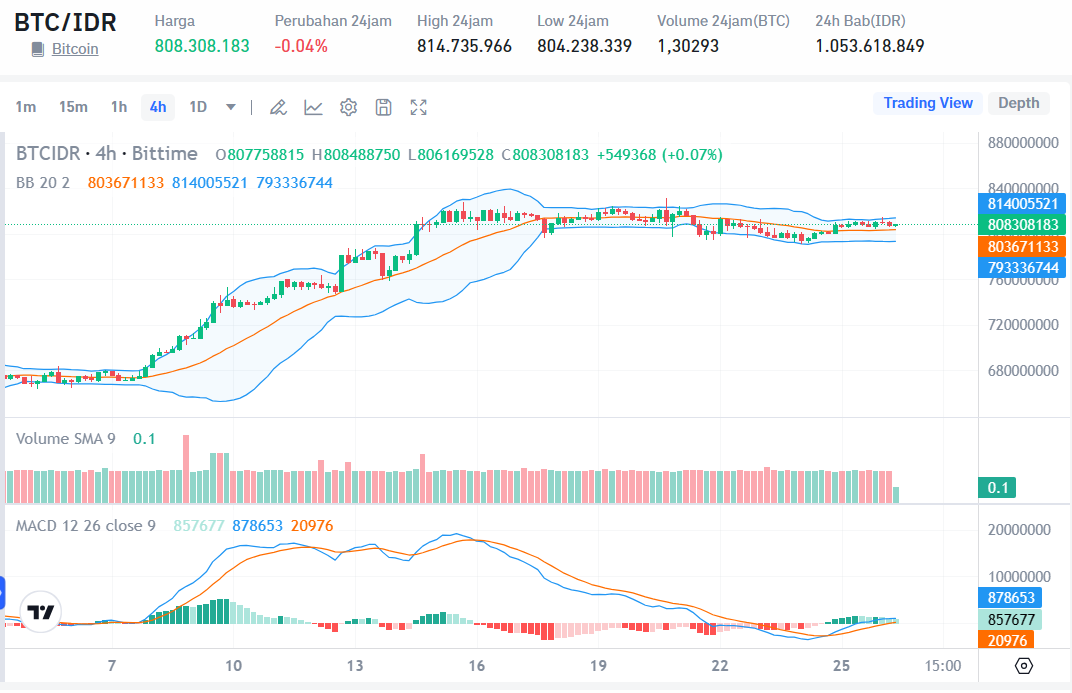Open the Bitcoin info link
Image resolution: width=1072 pixels, height=693 pixels.
tap(75, 49)
